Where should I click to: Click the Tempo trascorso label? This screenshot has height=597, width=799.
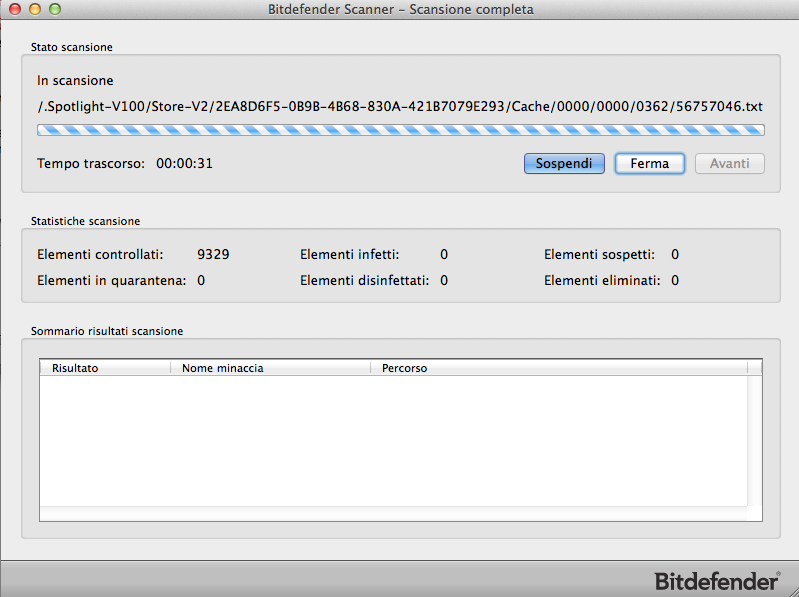tap(91, 164)
